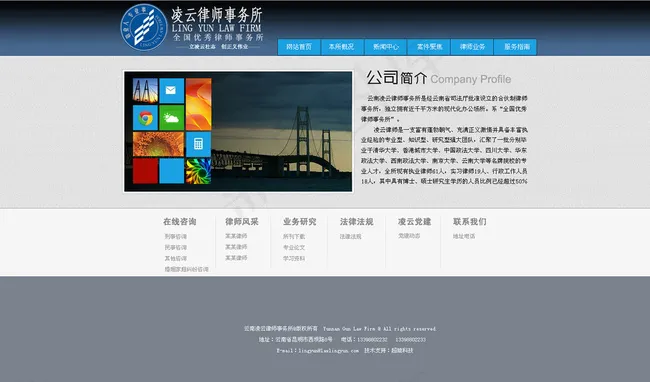Screen dimensions: 650x382
Task: Click the plain blue tile beside red tile
Action: pos(171,171)
